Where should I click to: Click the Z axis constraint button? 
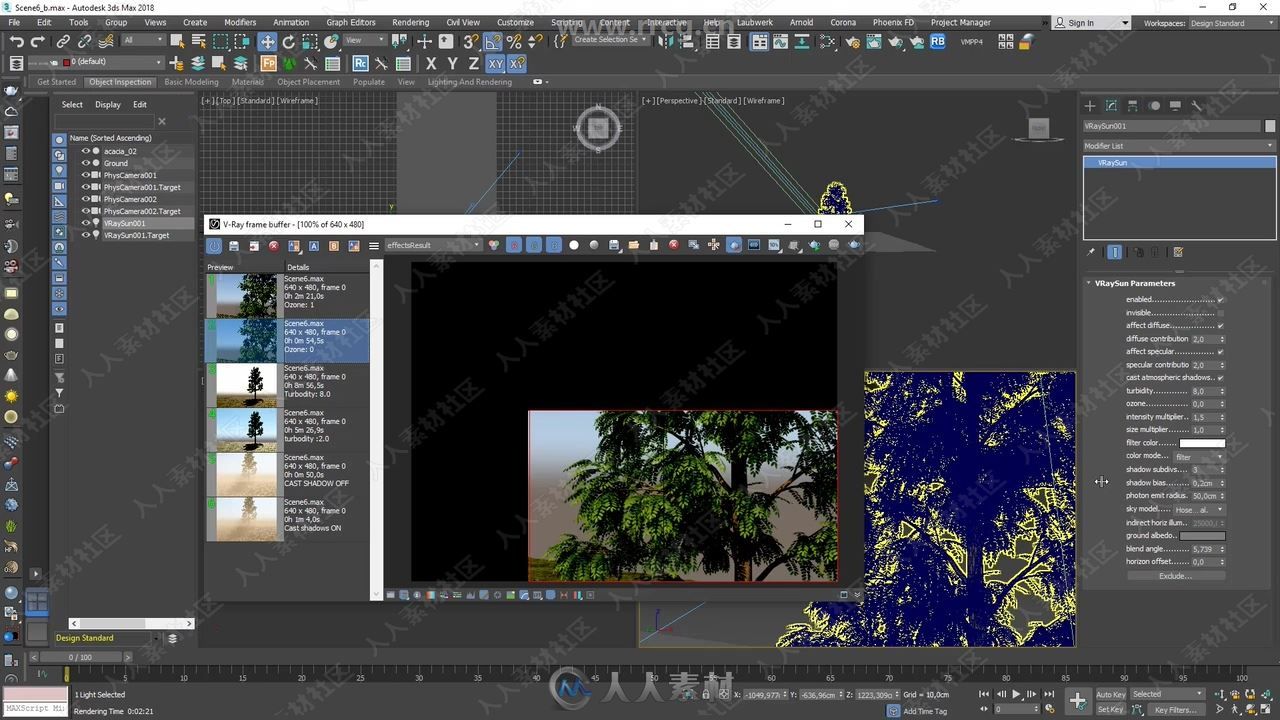pos(474,63)
